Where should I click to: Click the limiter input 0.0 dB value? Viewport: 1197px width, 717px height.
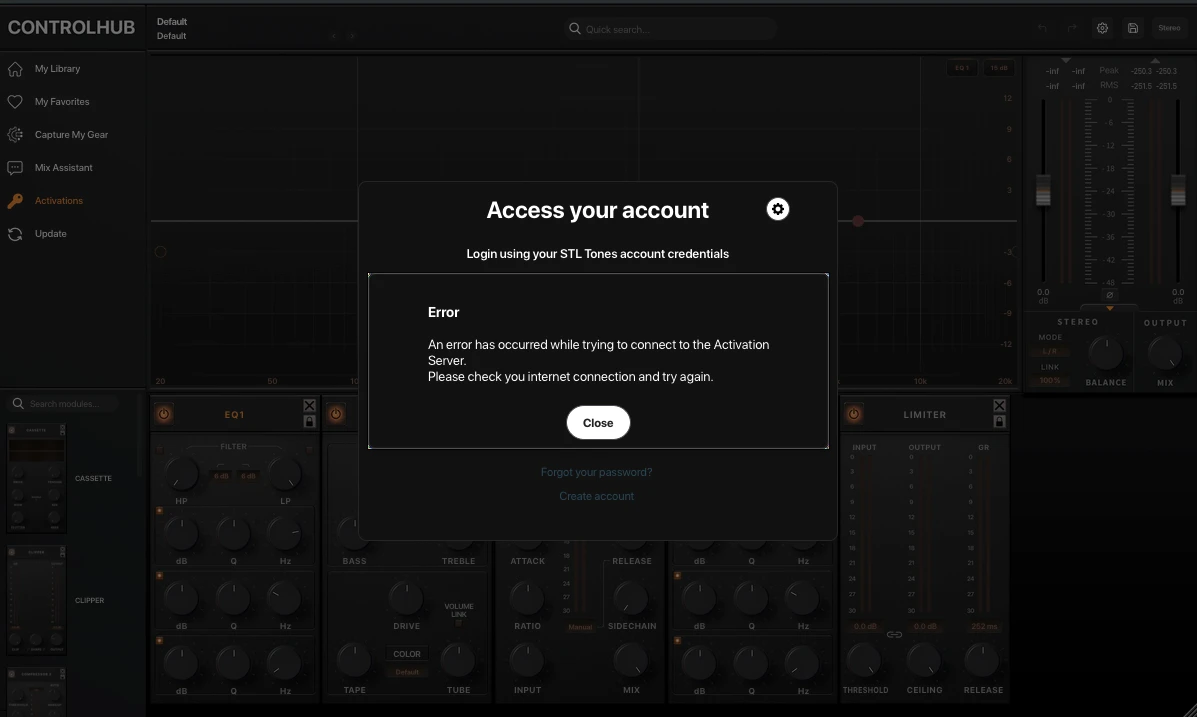click(865, 627)
